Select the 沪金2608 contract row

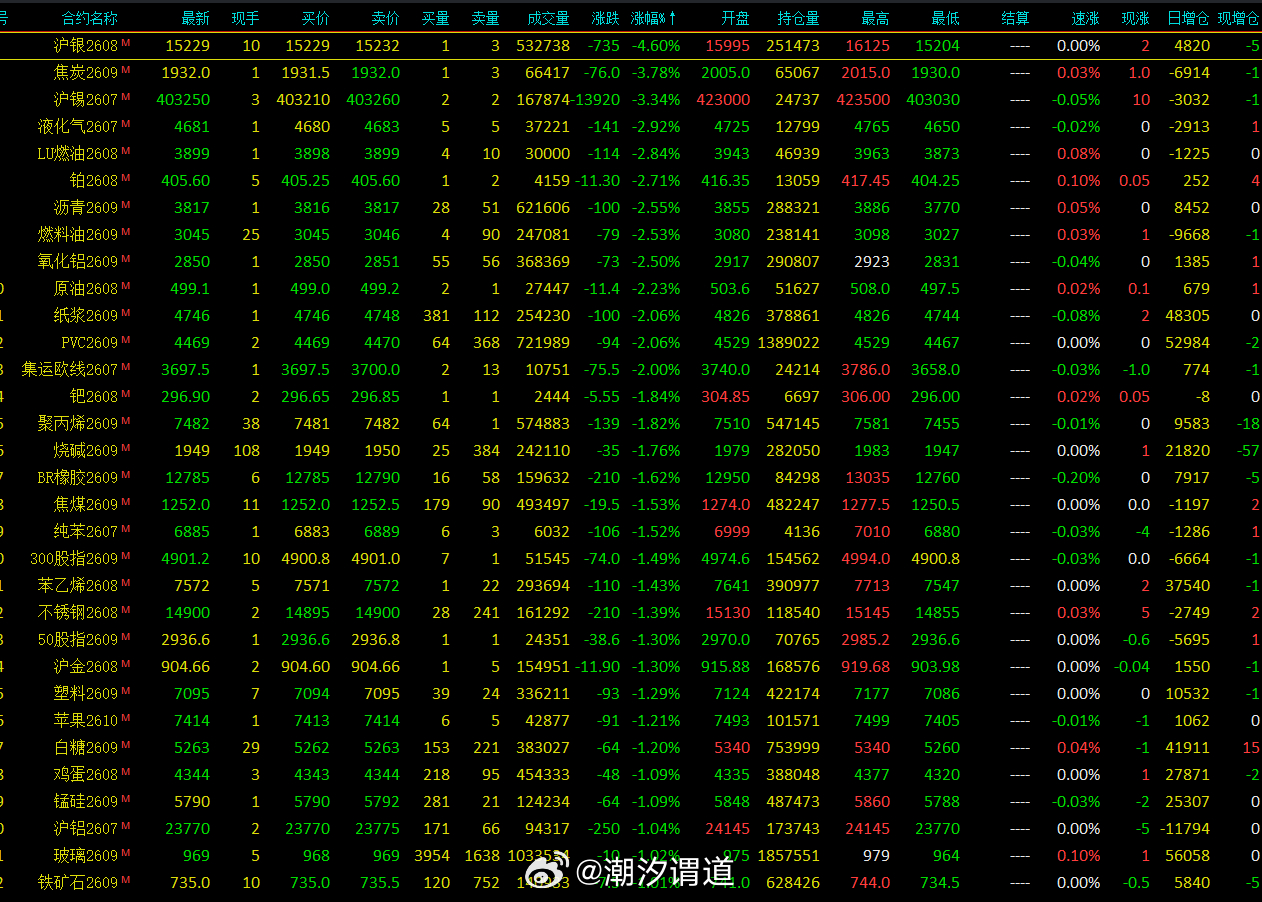click(x=631, y=666)
